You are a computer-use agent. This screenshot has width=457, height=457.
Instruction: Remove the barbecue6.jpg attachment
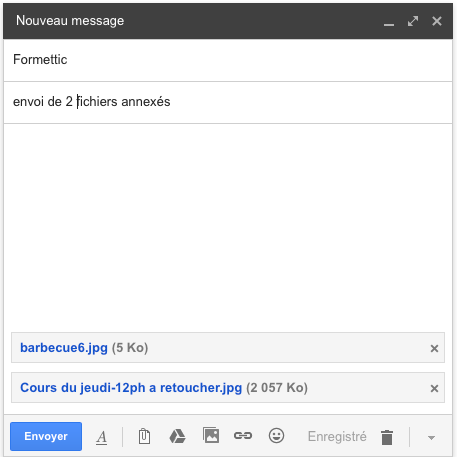click(x=434, y=348)
